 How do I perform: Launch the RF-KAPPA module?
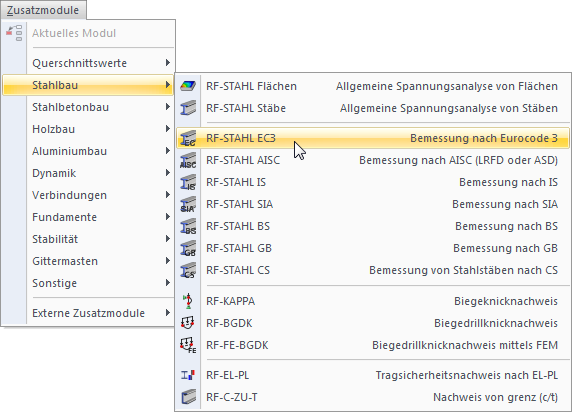373,301
